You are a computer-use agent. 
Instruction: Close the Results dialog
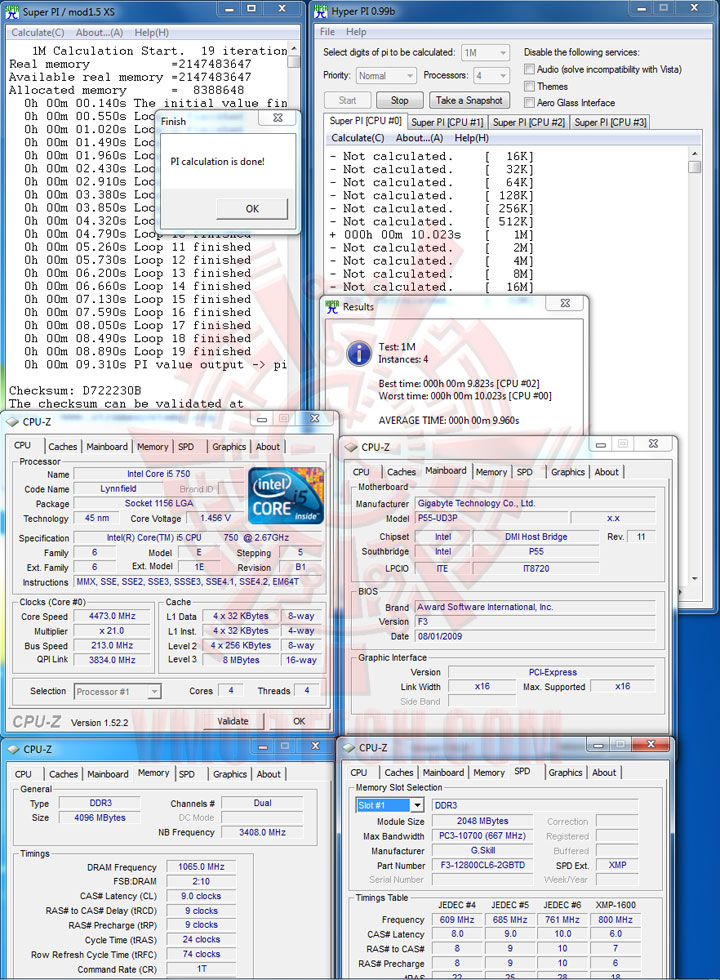(565, 303)
